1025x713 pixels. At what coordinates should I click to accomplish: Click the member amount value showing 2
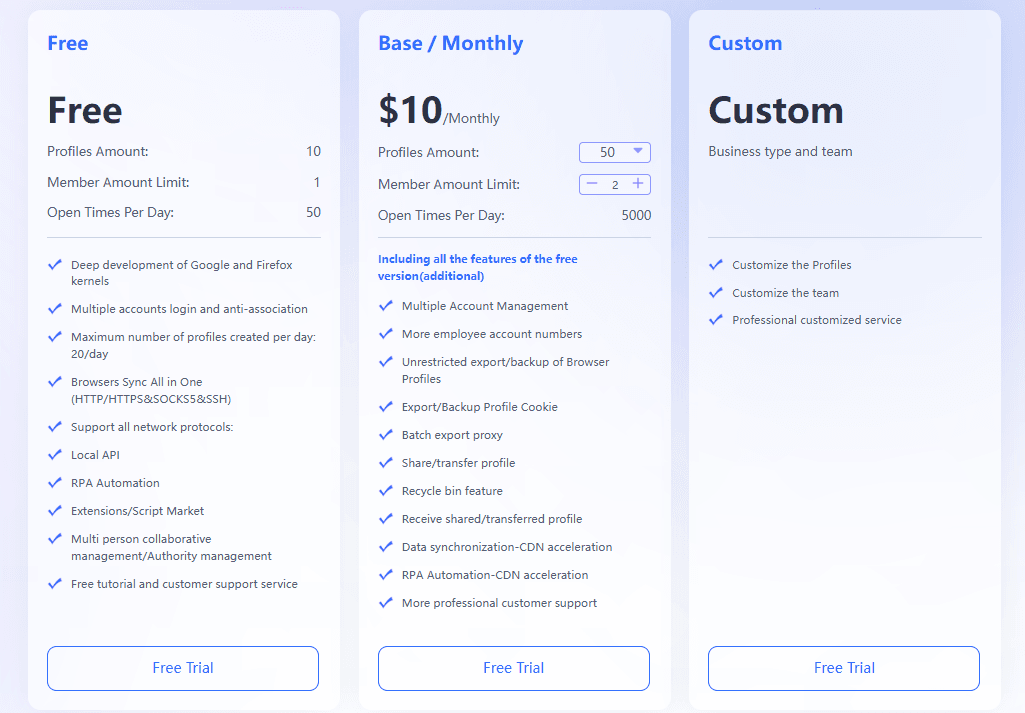click(614, 184)
